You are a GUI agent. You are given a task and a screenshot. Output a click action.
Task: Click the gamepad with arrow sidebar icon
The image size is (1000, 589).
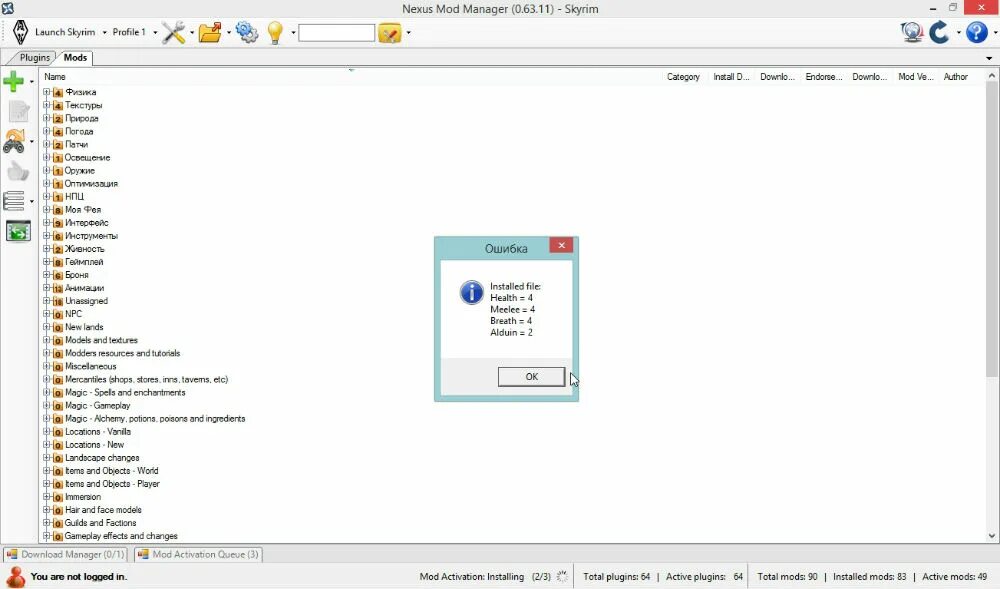(x=14, y=142)
